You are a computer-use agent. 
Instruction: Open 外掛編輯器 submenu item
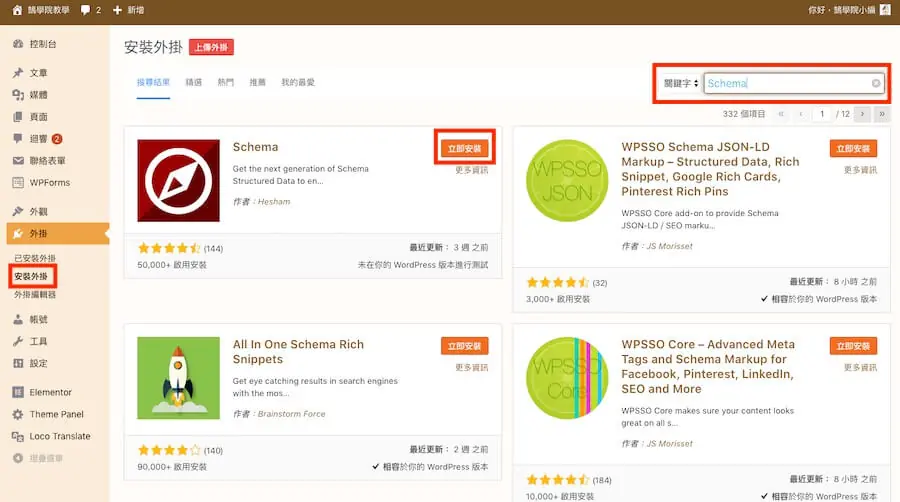click(35, 295)
